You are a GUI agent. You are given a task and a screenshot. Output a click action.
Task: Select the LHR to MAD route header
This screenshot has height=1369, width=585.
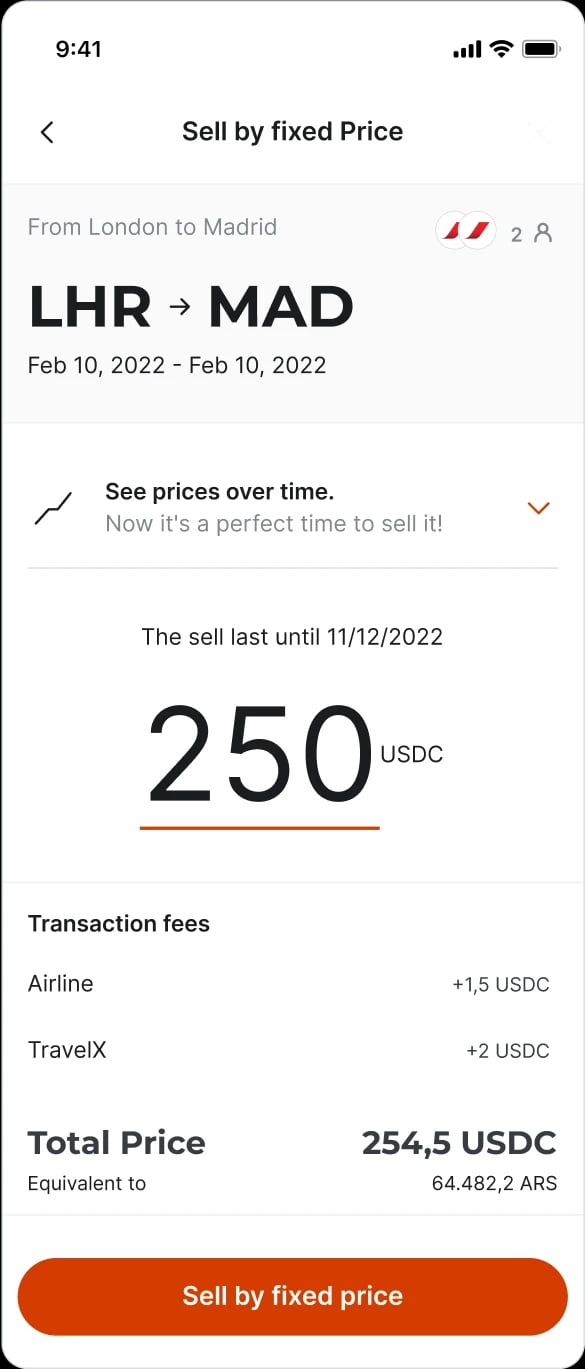tap(190, 305)
